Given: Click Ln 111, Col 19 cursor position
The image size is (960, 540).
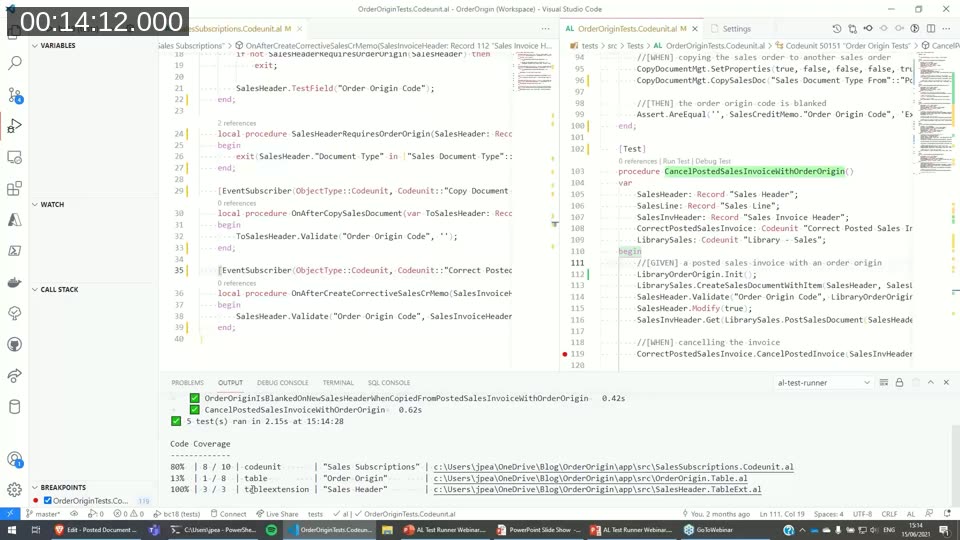Looking at the screenshot, I should 782,514.
